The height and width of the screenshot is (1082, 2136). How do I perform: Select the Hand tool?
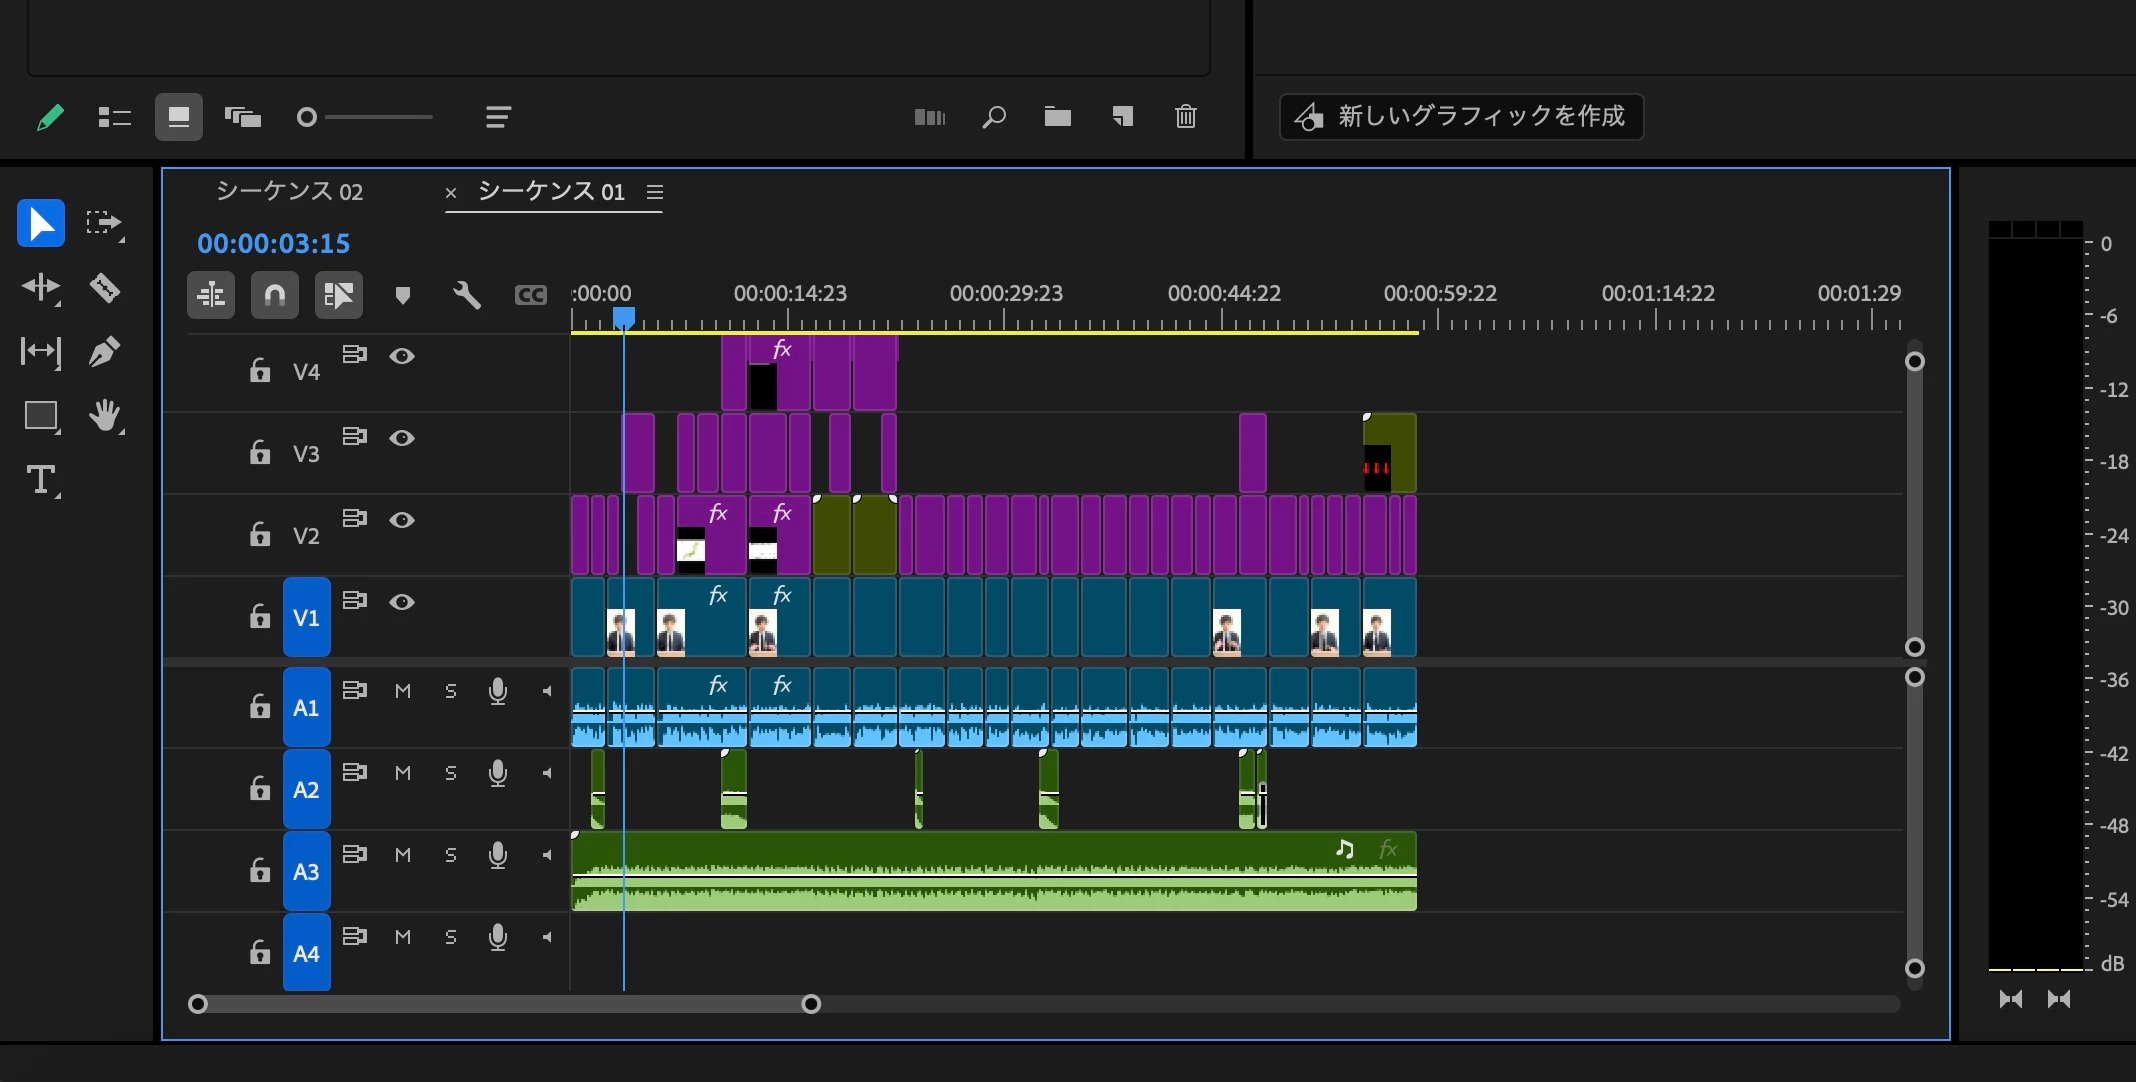pos(105,416)
